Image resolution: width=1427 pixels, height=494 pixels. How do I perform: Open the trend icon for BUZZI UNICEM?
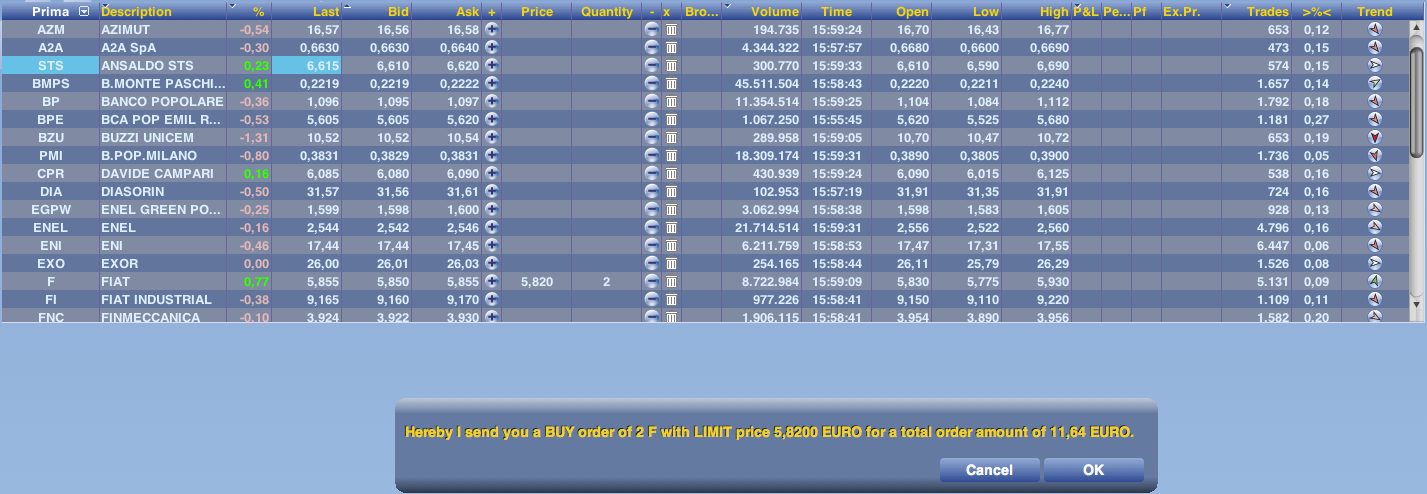1374,138
